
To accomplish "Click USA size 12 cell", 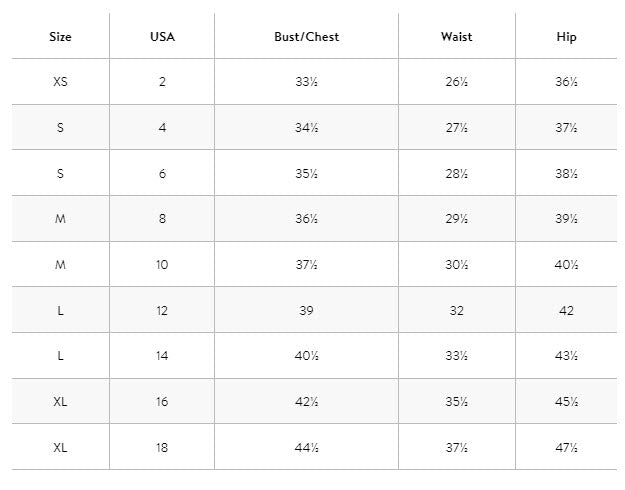I will point(162,311).
